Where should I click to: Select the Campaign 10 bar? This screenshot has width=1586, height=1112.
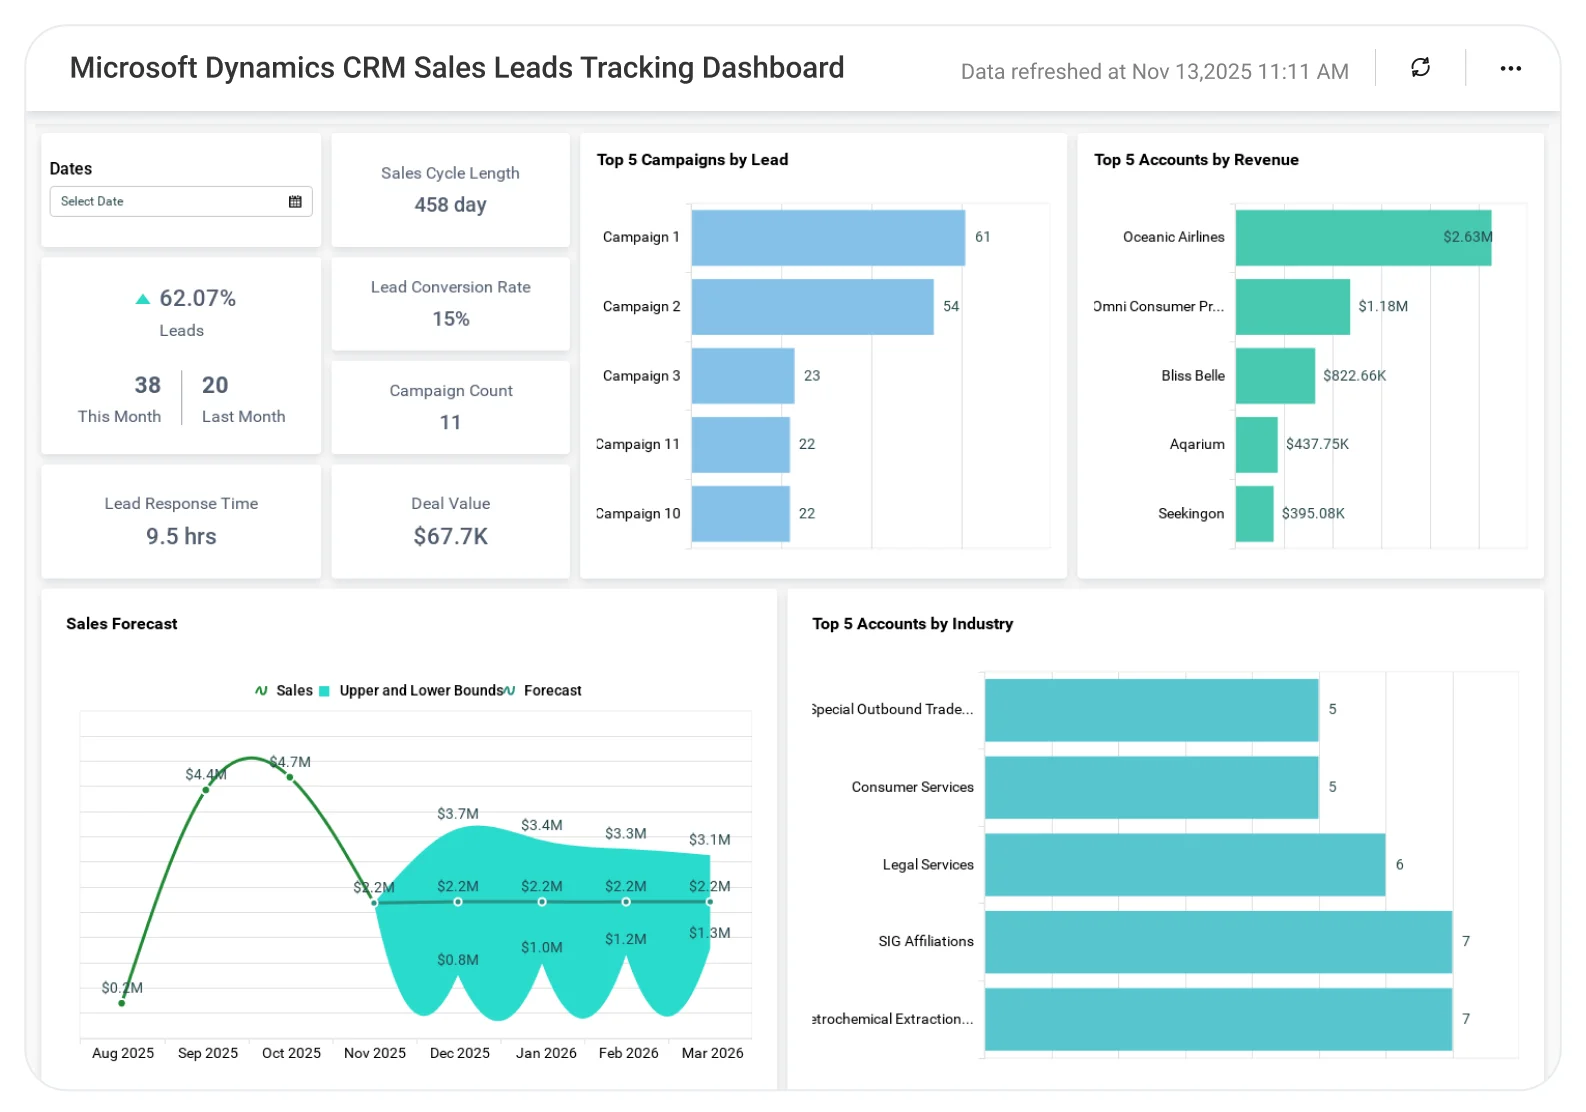pyautogui.click(x=741, y=514)
